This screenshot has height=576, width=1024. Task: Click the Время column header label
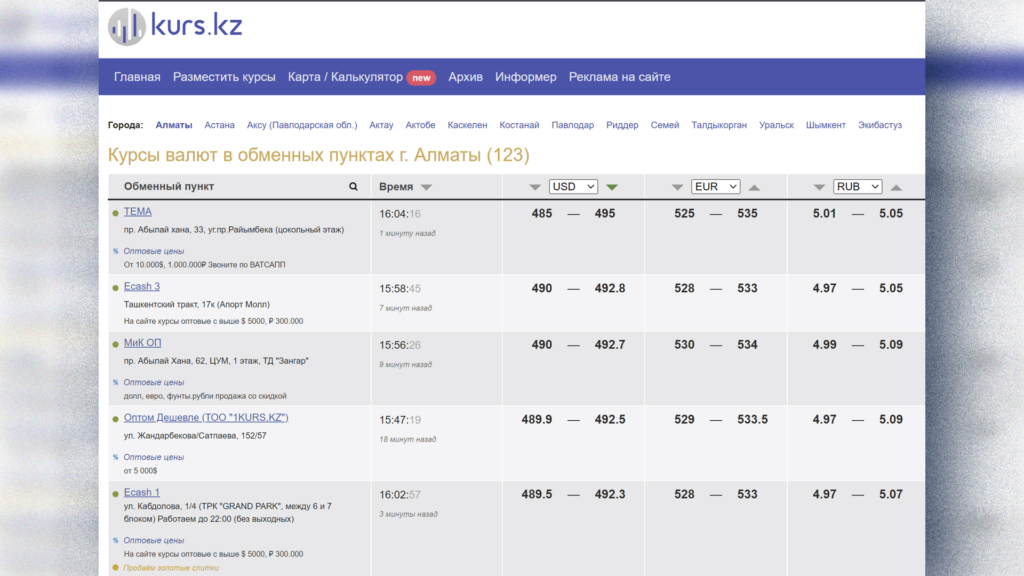[x=396, y=187]
